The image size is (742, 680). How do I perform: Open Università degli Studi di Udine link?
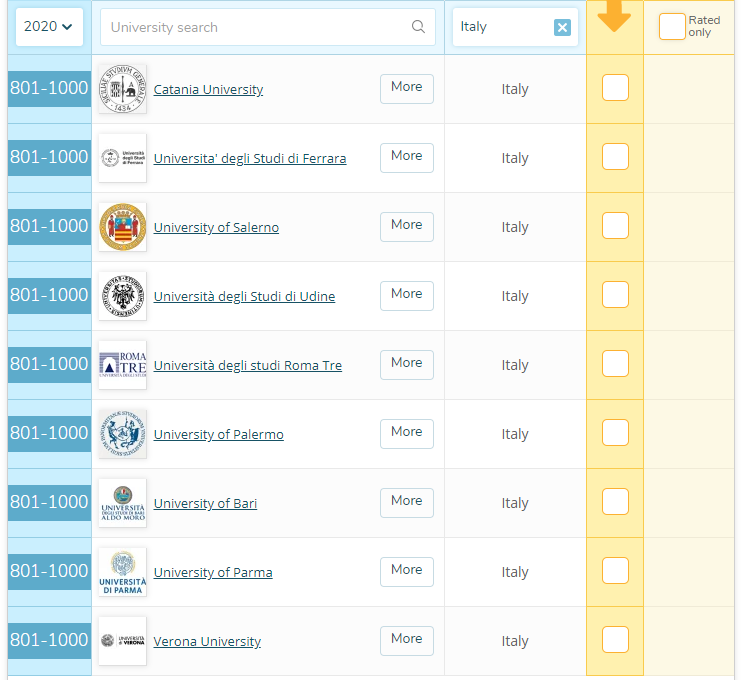(244, 297)
